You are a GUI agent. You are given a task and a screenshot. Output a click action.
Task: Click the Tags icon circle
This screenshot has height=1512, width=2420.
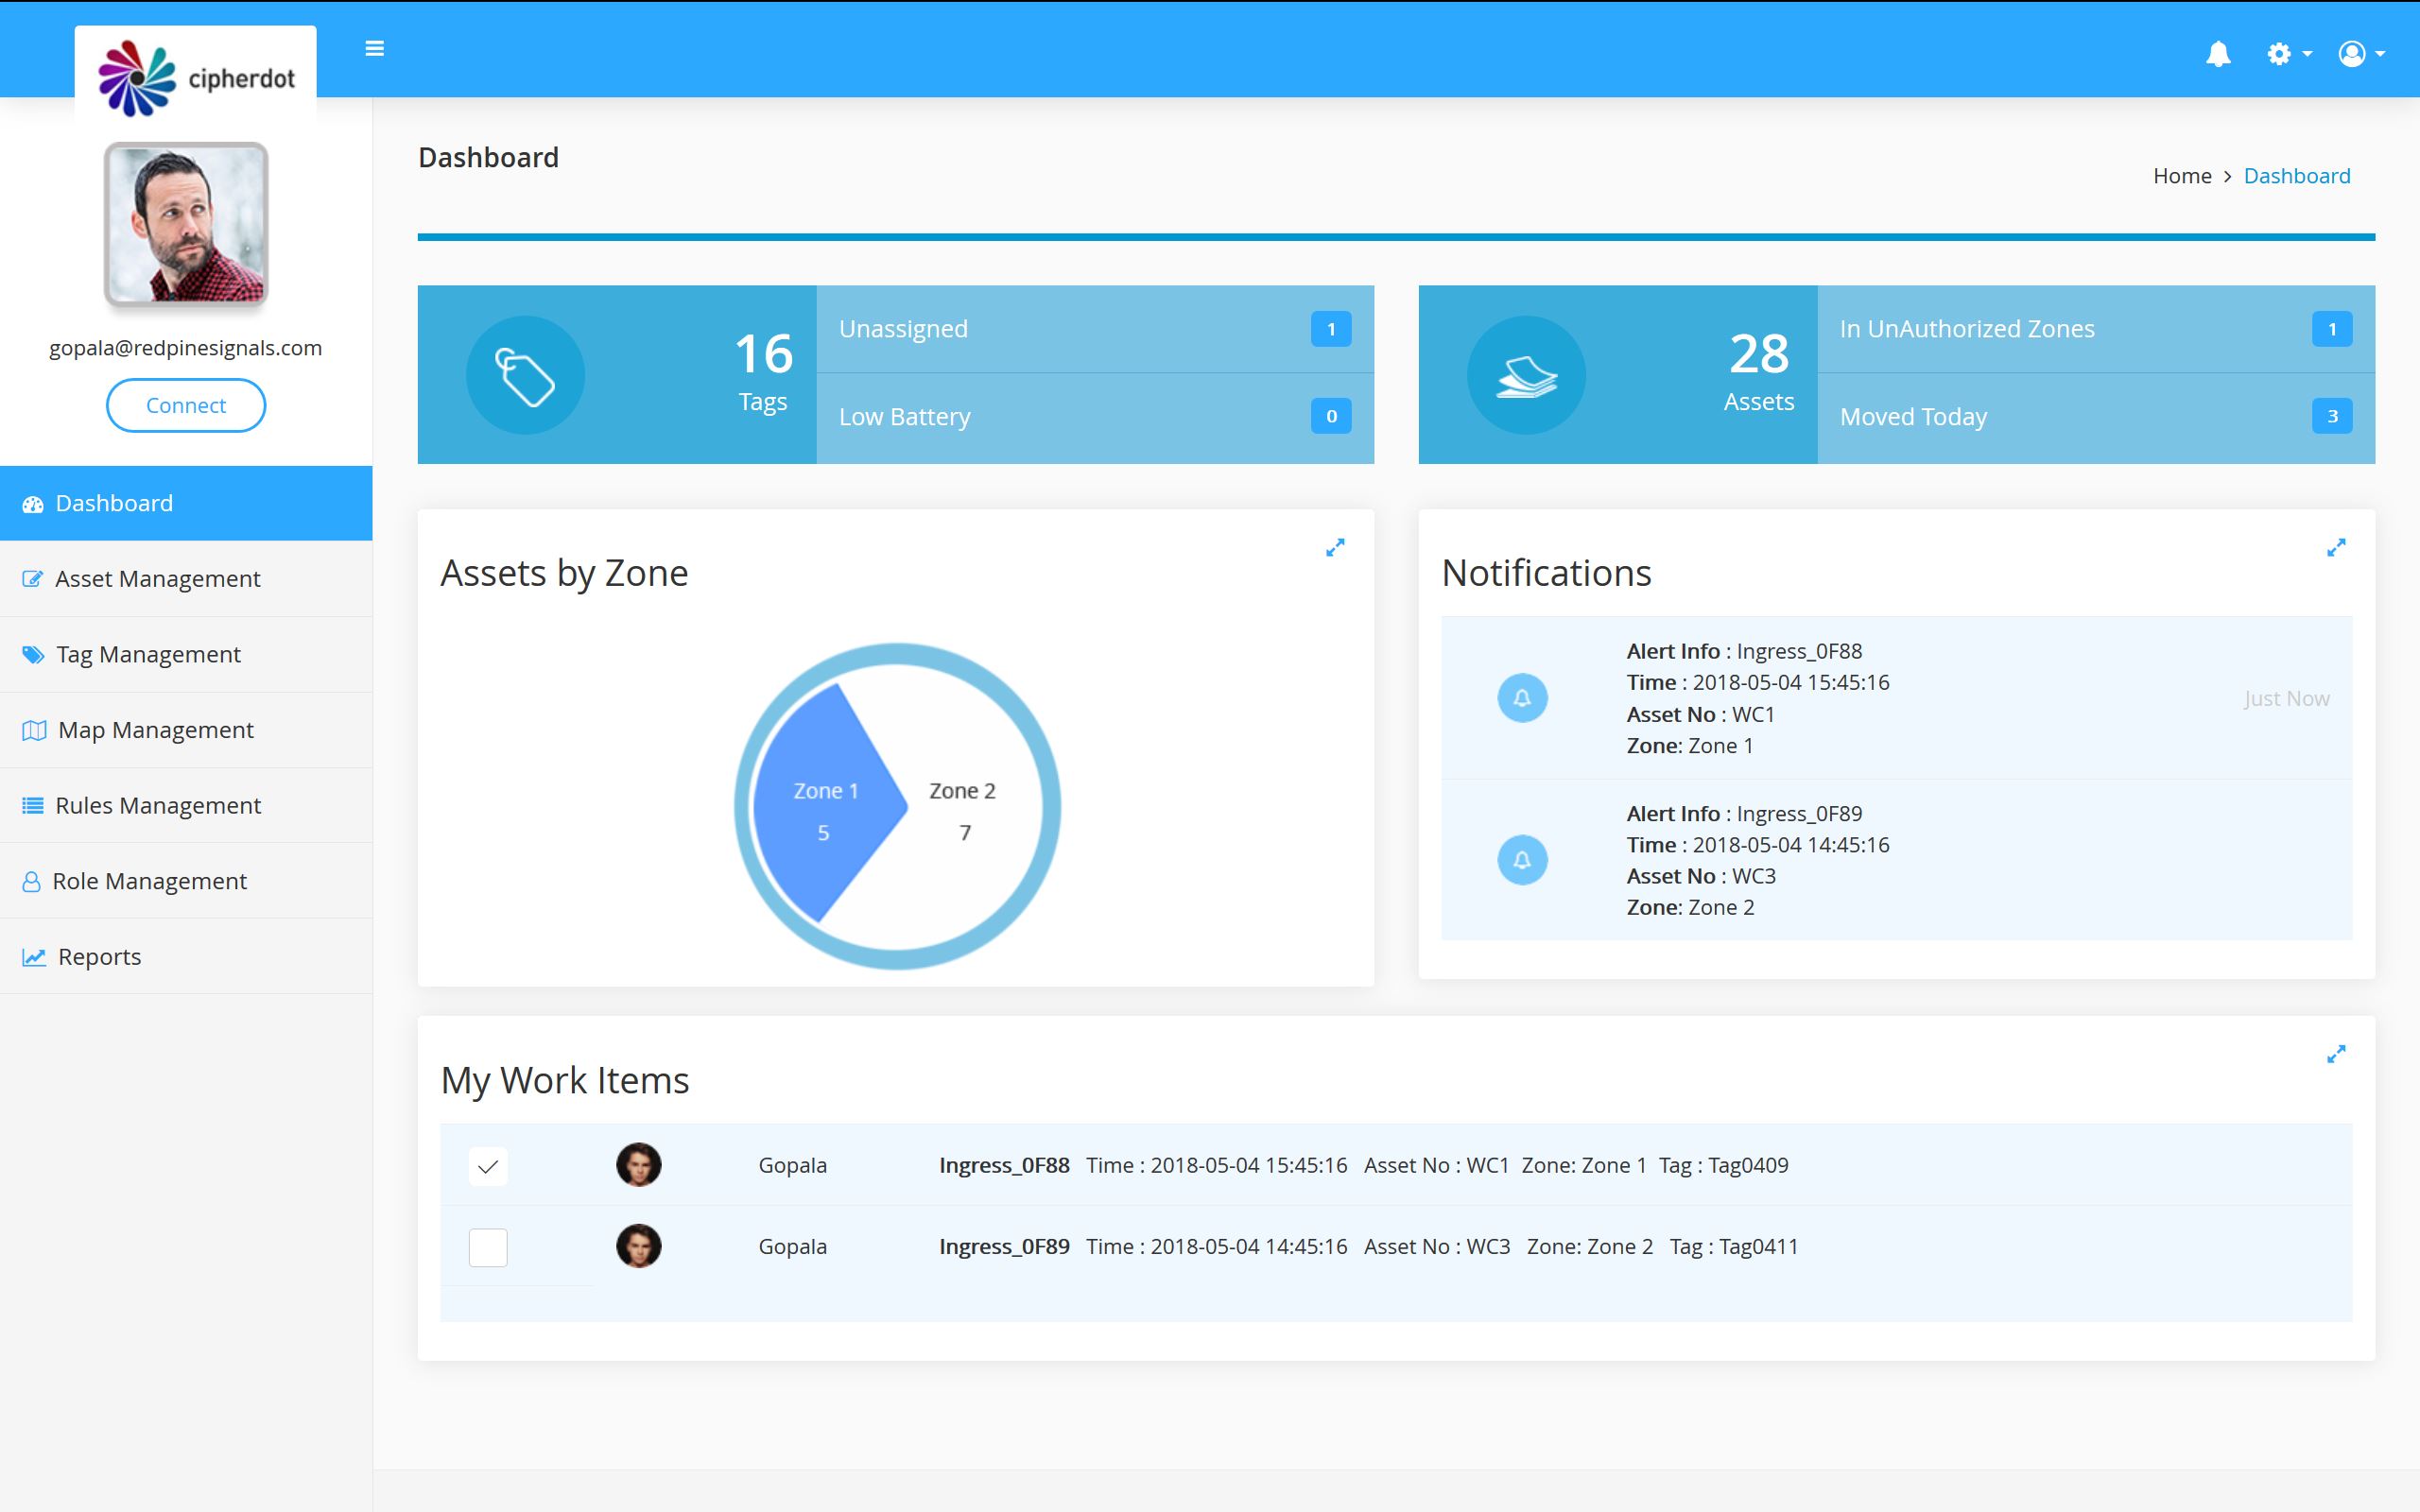(x=525, y=375)
